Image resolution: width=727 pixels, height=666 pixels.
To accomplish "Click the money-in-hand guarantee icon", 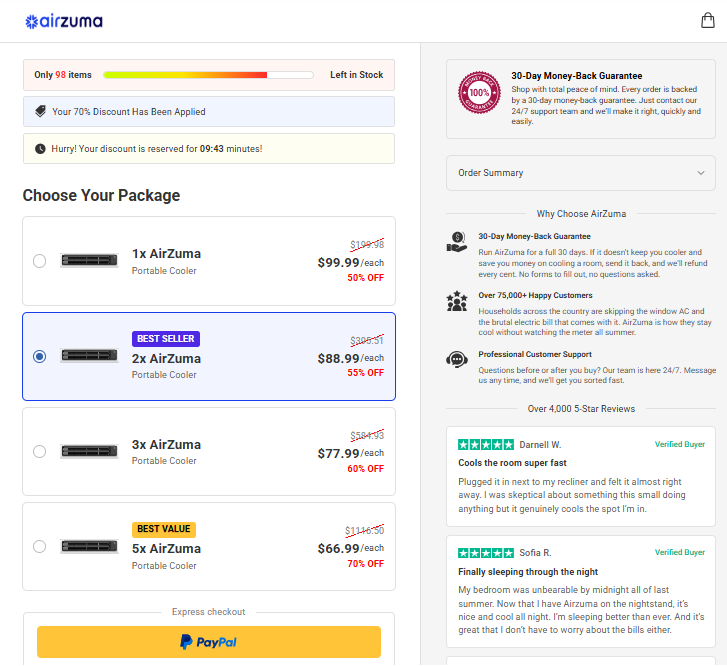I will (x=457, y=242).
